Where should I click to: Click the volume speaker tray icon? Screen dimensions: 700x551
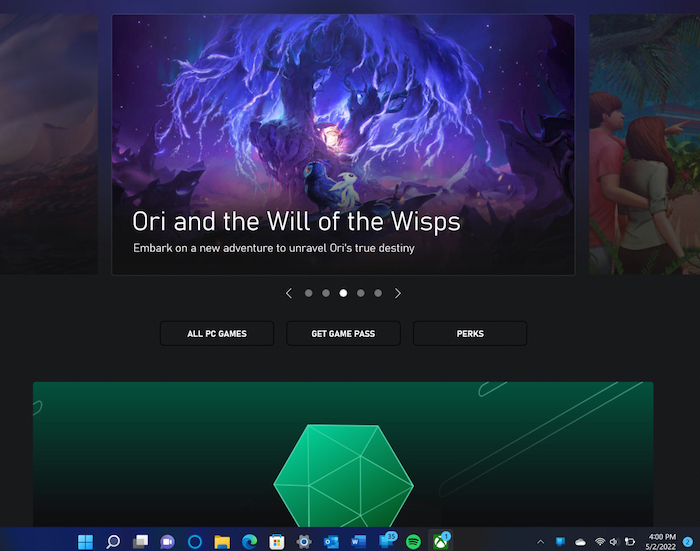pyautogui.click(x=614, y=542)
